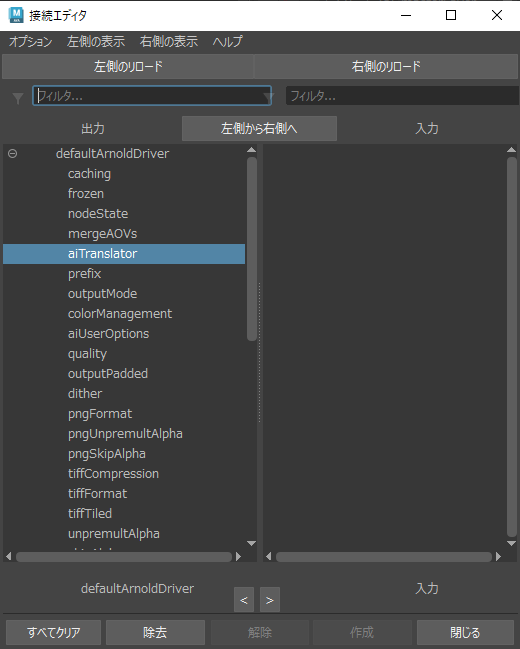Click the previous node '<' button

coord(244,600)
